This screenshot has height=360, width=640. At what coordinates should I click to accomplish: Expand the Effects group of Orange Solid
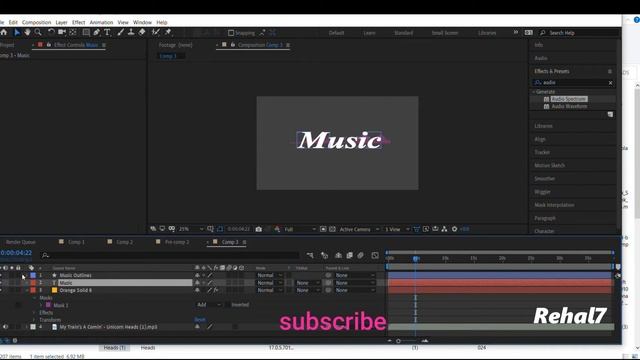[34, 313]
